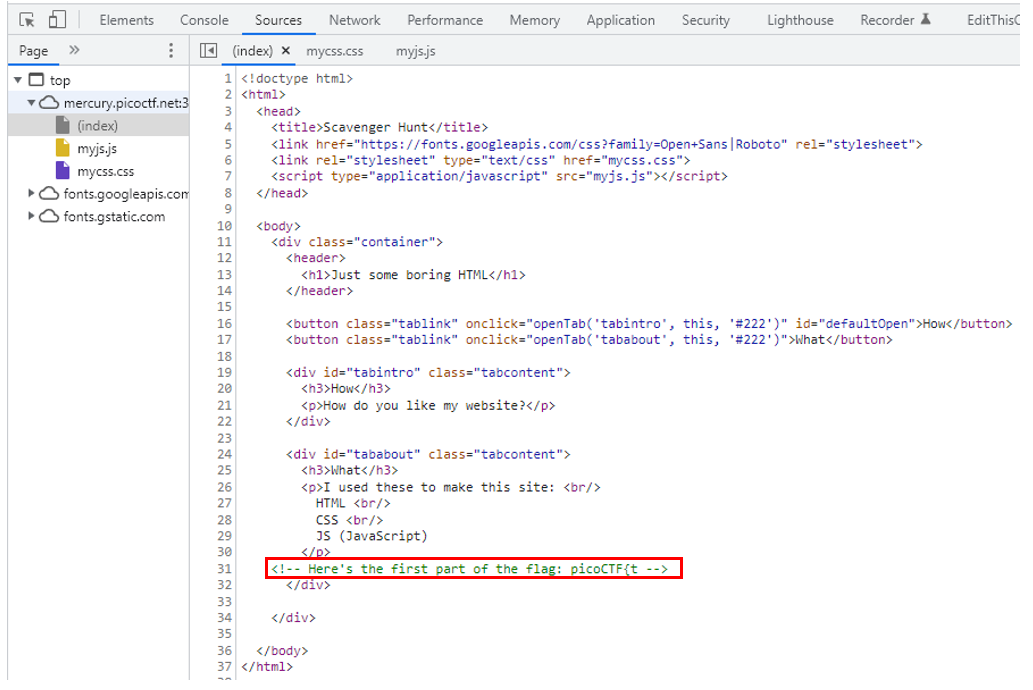Click the closing </html> tag line

pos(267,667)
